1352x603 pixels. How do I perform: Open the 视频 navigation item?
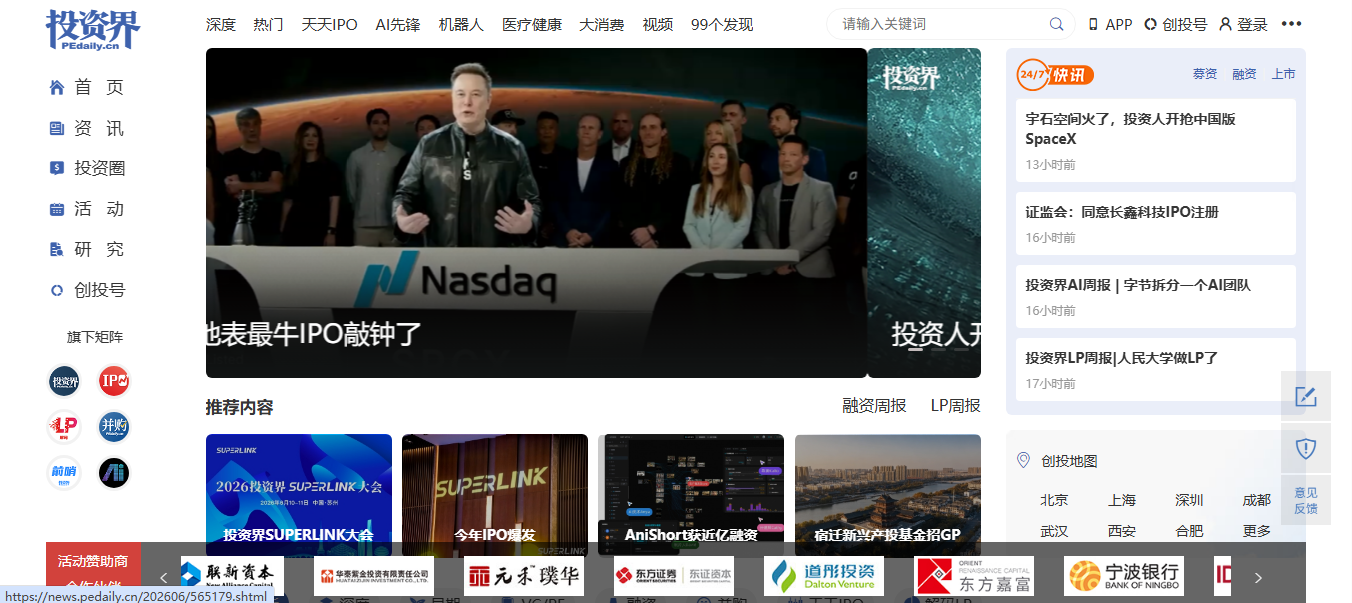(658, 24)
